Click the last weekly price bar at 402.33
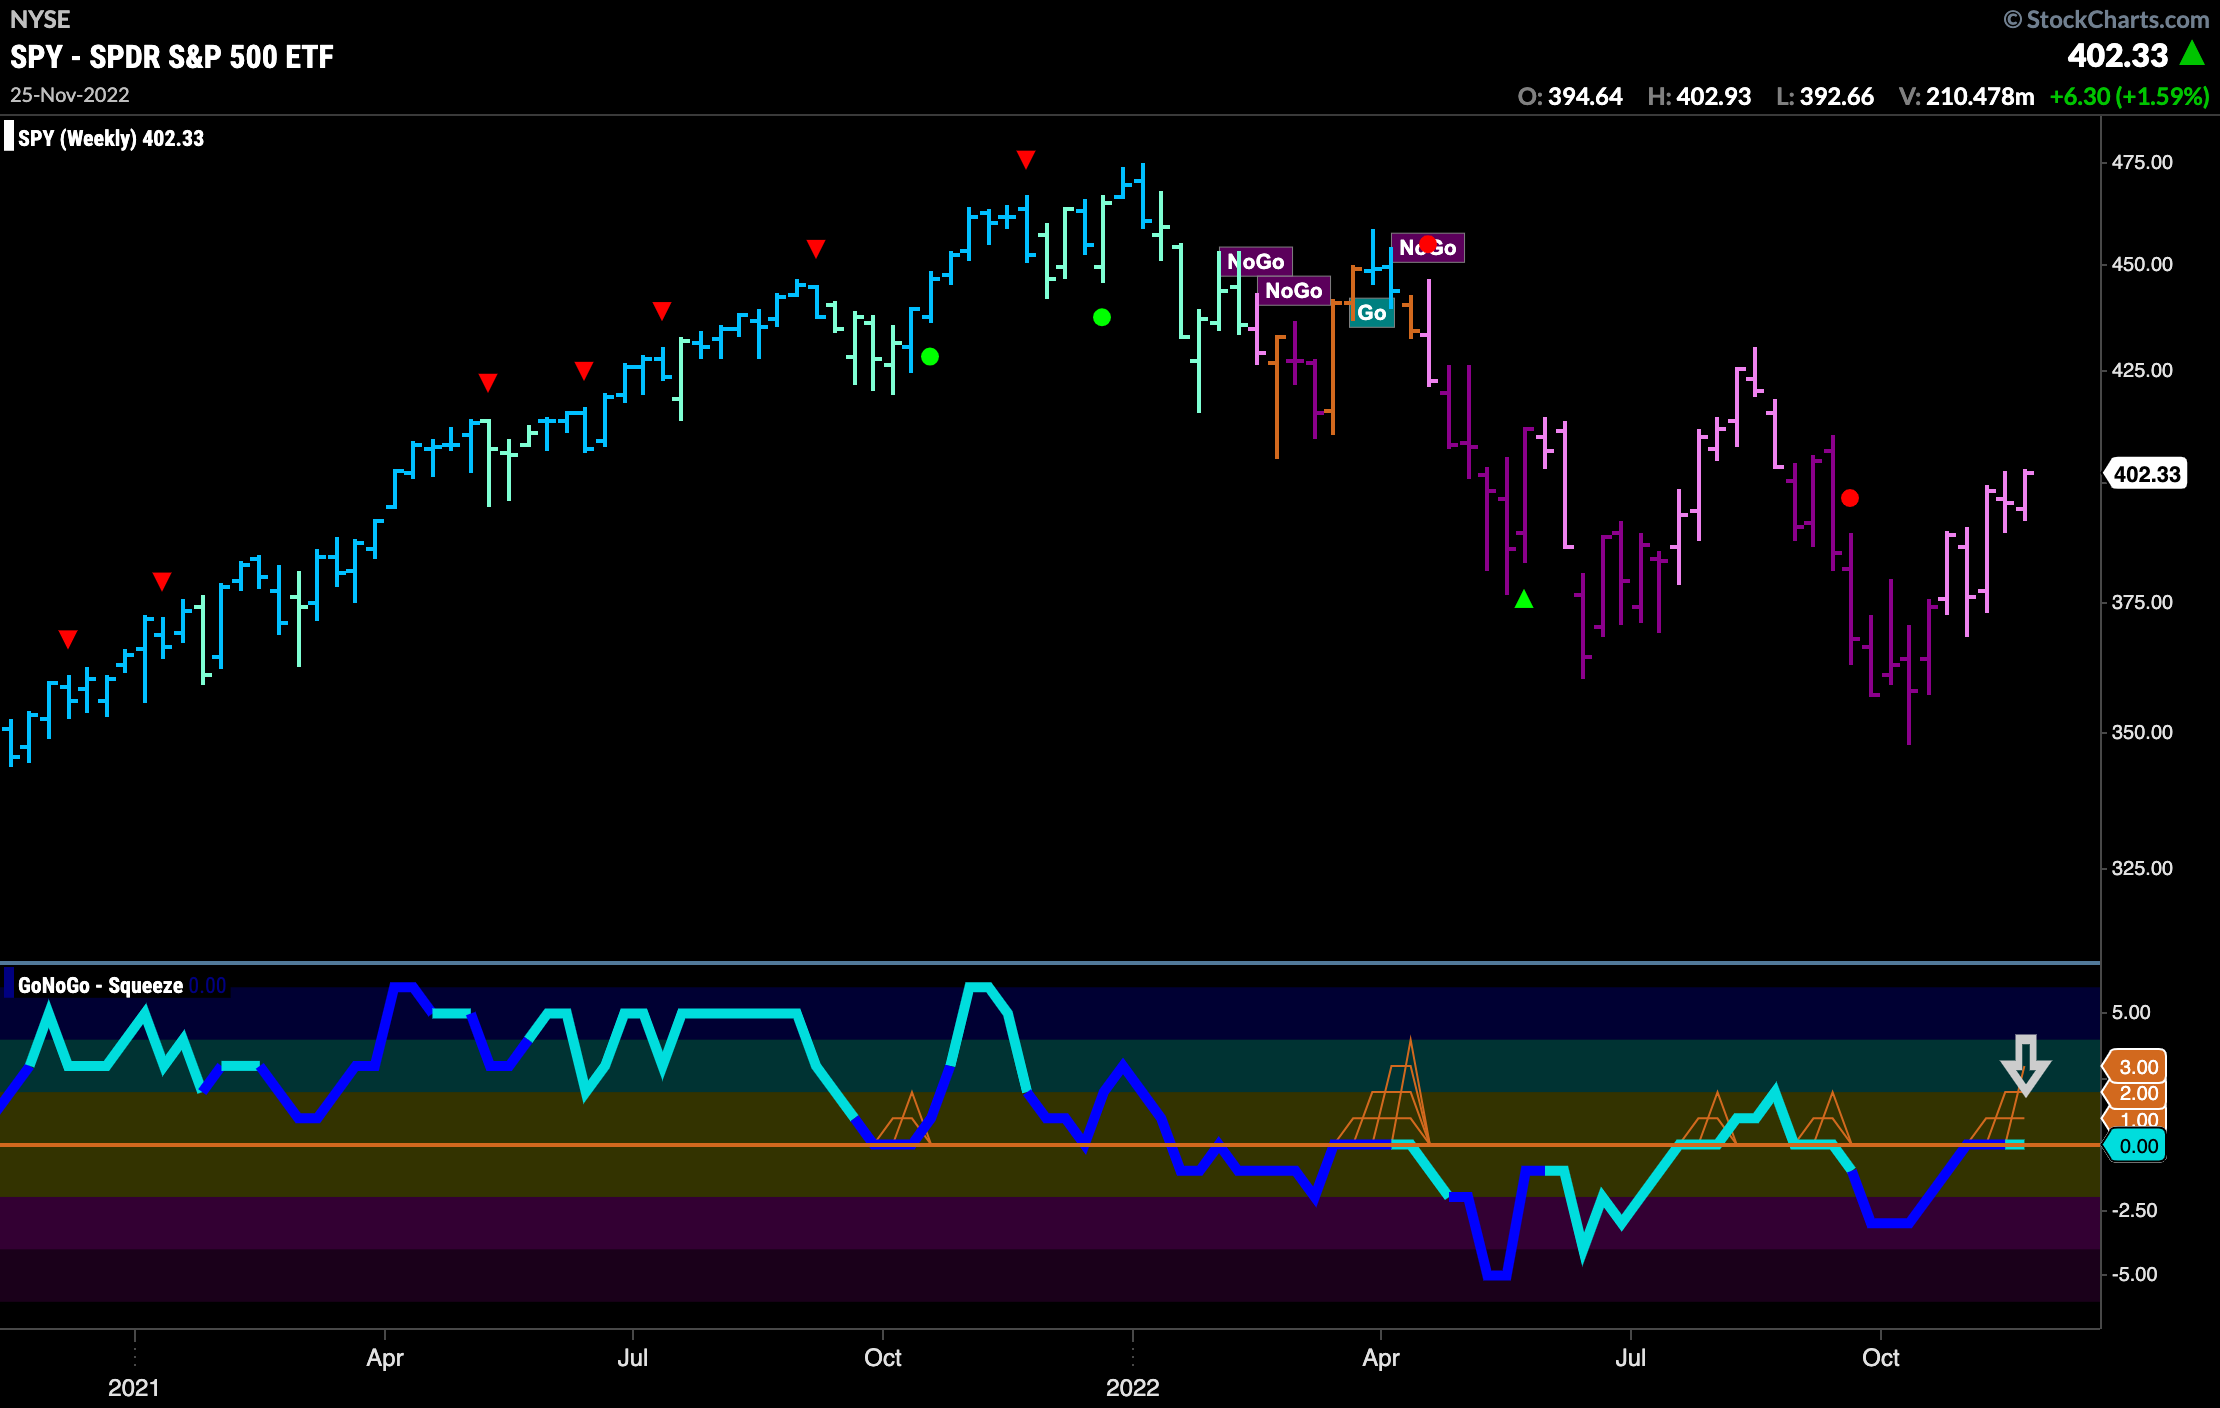The image size is (2220, 1408). point(2025,495)
